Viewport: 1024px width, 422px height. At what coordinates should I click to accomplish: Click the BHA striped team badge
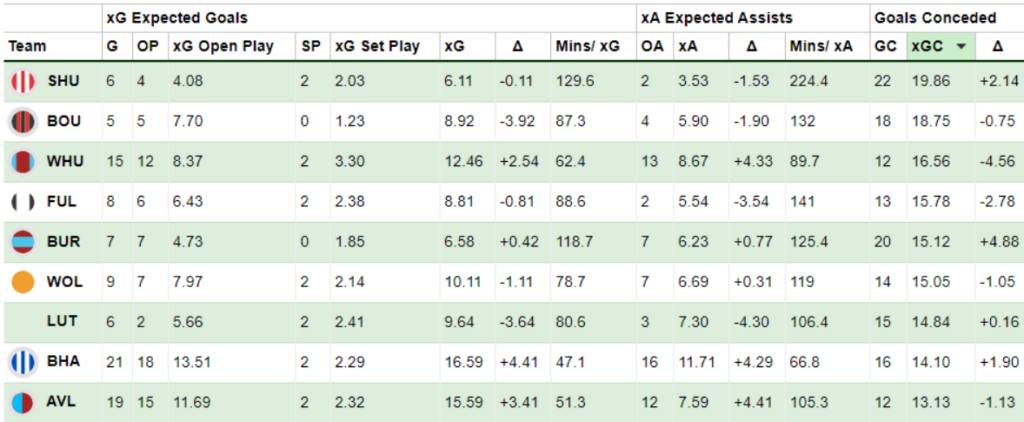(23, 362)
